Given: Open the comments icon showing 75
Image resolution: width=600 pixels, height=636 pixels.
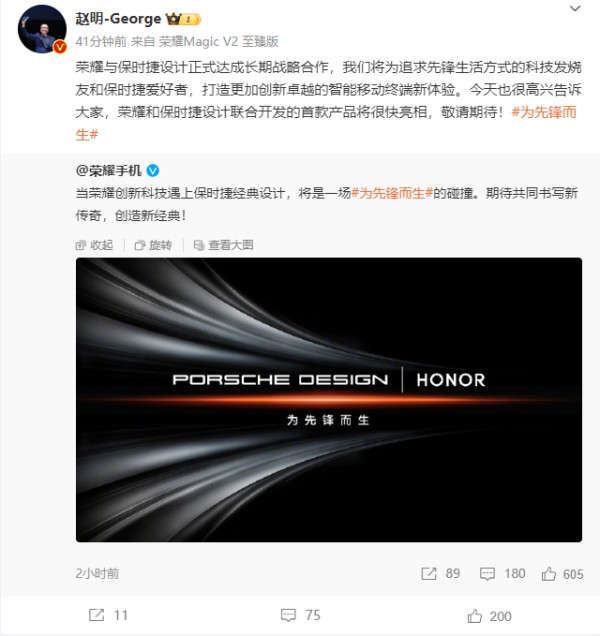Looking at the screenshot, I should pyautogui.click(x=300, y=615).
